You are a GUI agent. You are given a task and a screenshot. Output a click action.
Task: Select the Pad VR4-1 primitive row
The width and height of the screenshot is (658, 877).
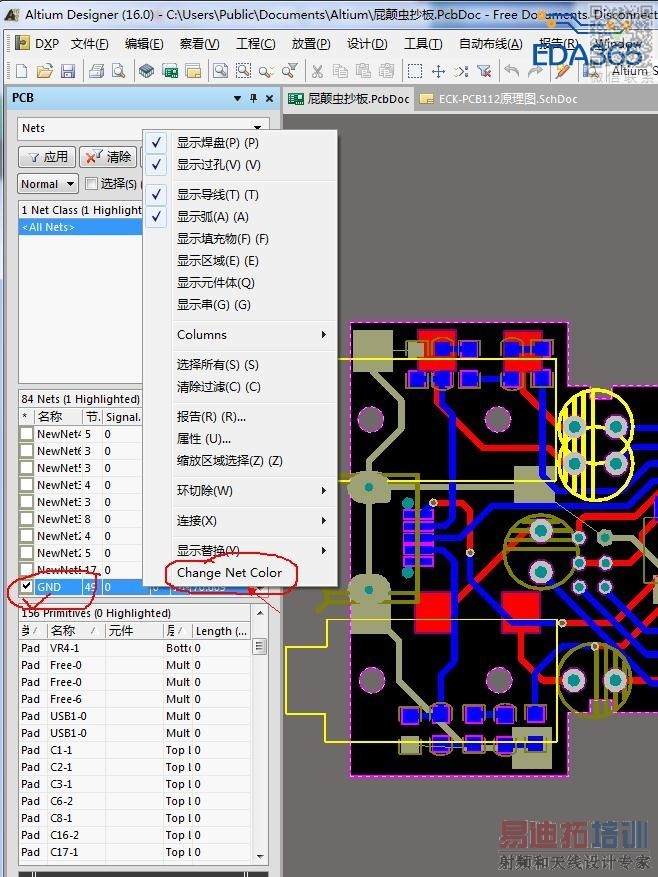point(134,648)
